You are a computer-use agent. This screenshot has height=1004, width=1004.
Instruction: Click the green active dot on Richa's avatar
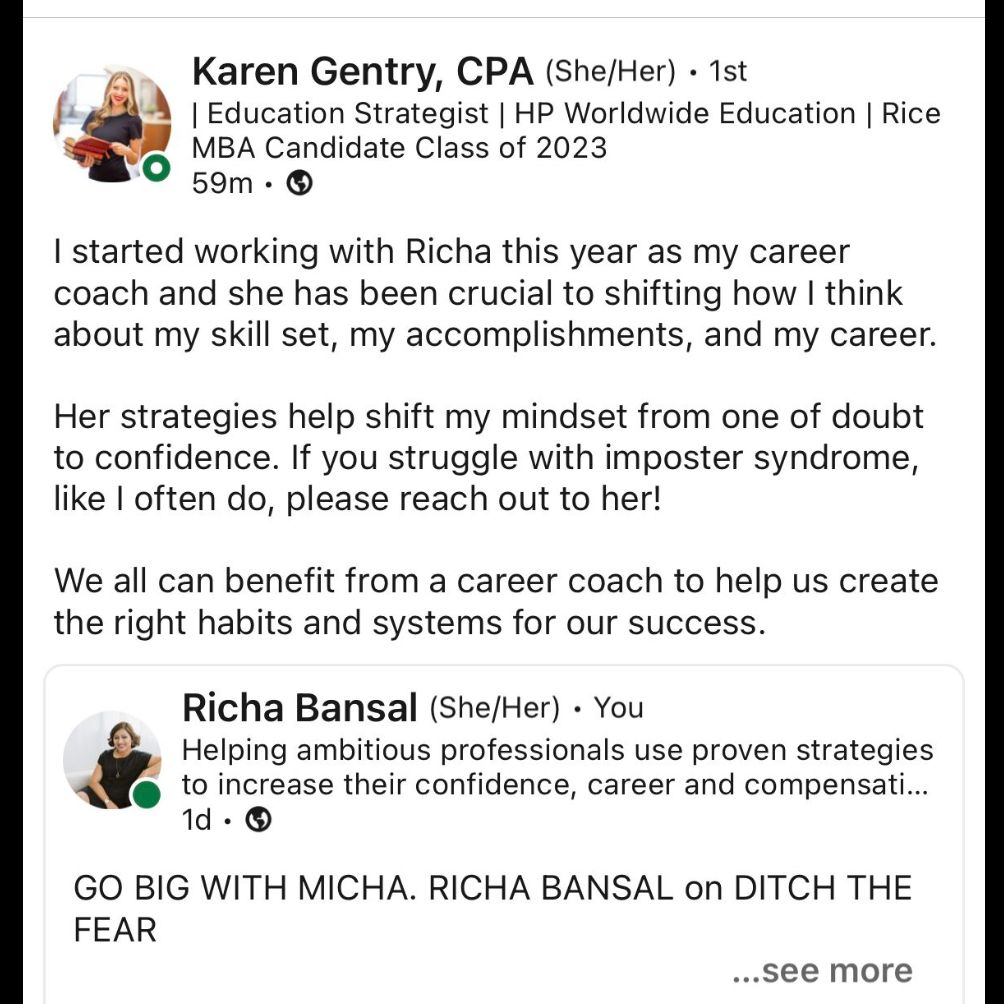pos(147,795)
